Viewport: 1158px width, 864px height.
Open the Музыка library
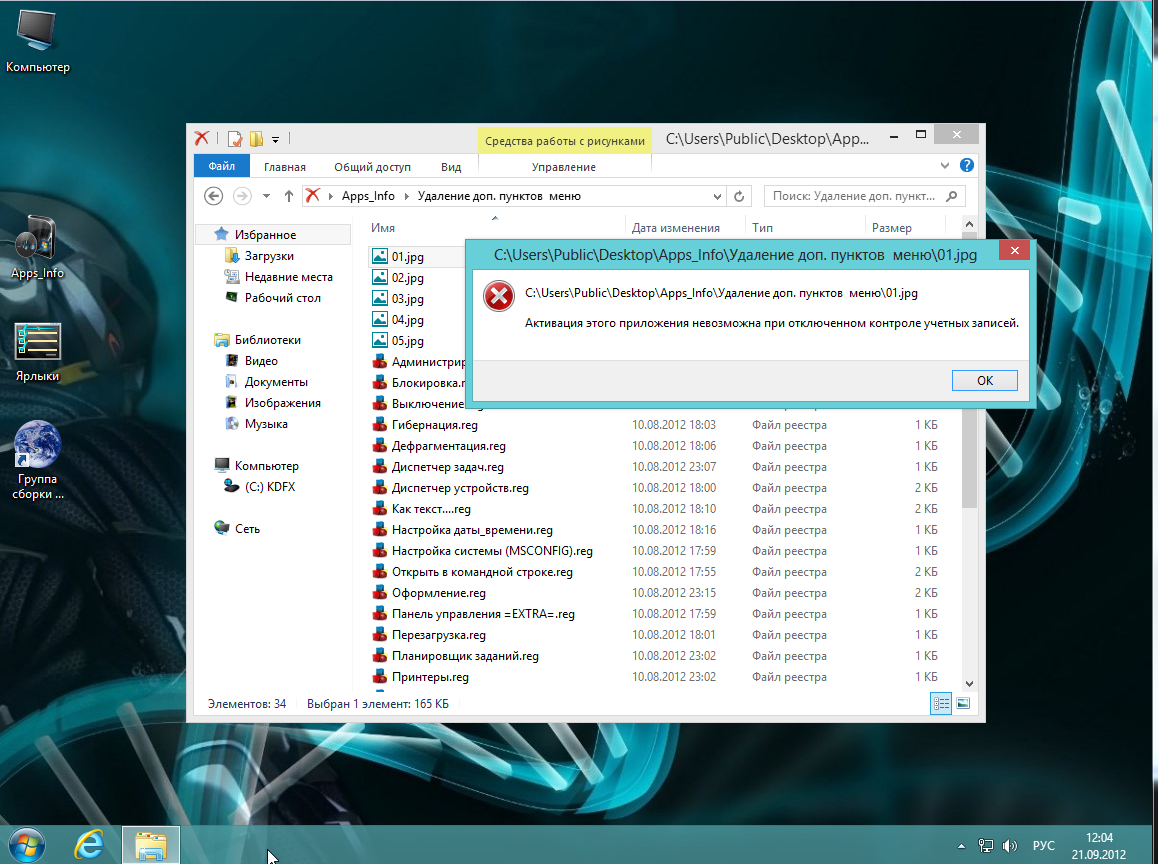pyautogui.click(x=266, y=424)
